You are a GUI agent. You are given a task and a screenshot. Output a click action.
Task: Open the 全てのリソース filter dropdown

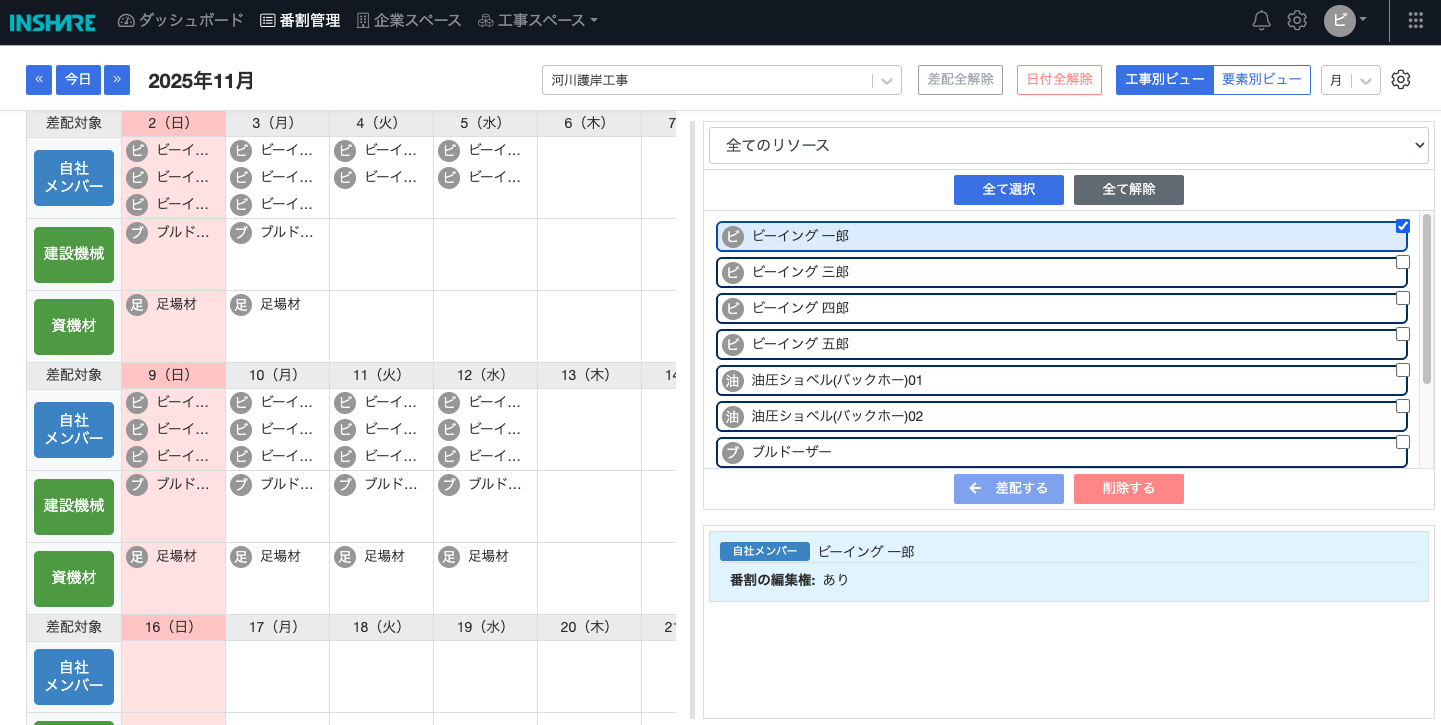1069,145
